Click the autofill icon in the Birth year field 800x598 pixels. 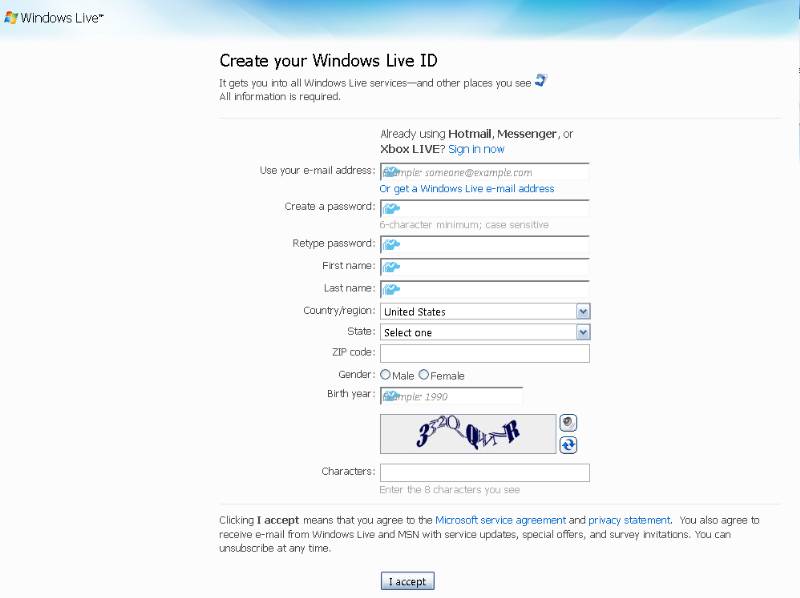coord(391,396)
